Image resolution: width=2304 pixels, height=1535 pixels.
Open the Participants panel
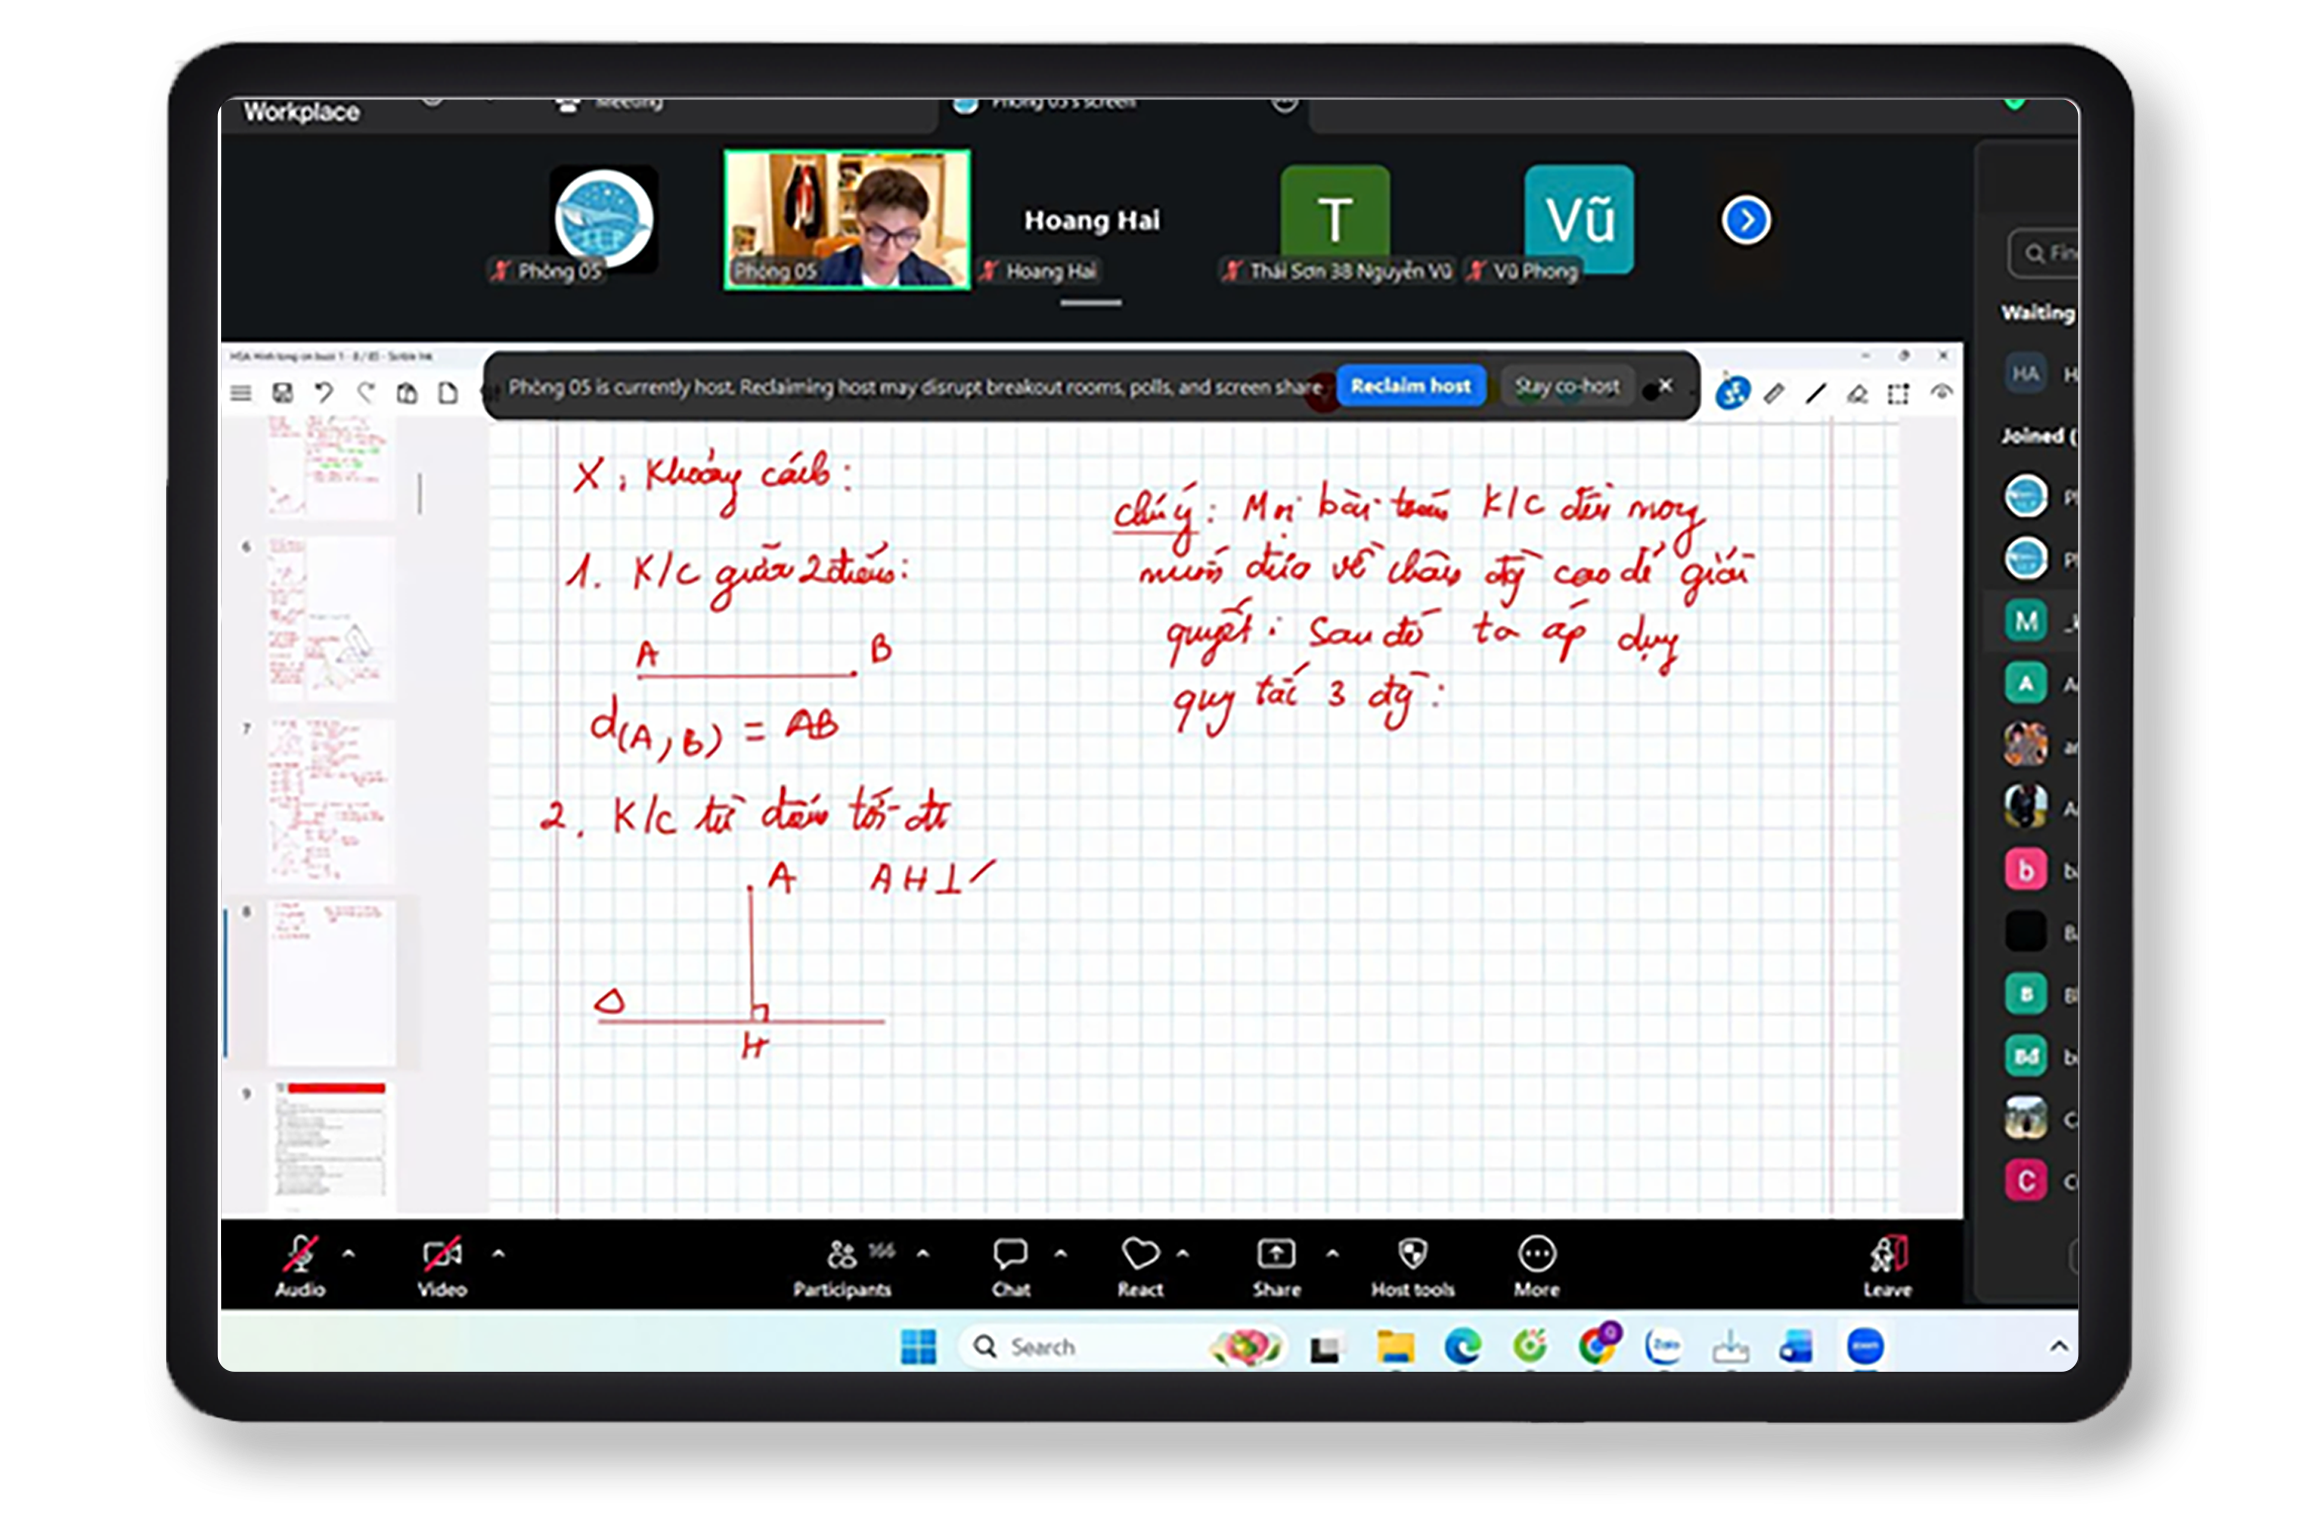843,1254
